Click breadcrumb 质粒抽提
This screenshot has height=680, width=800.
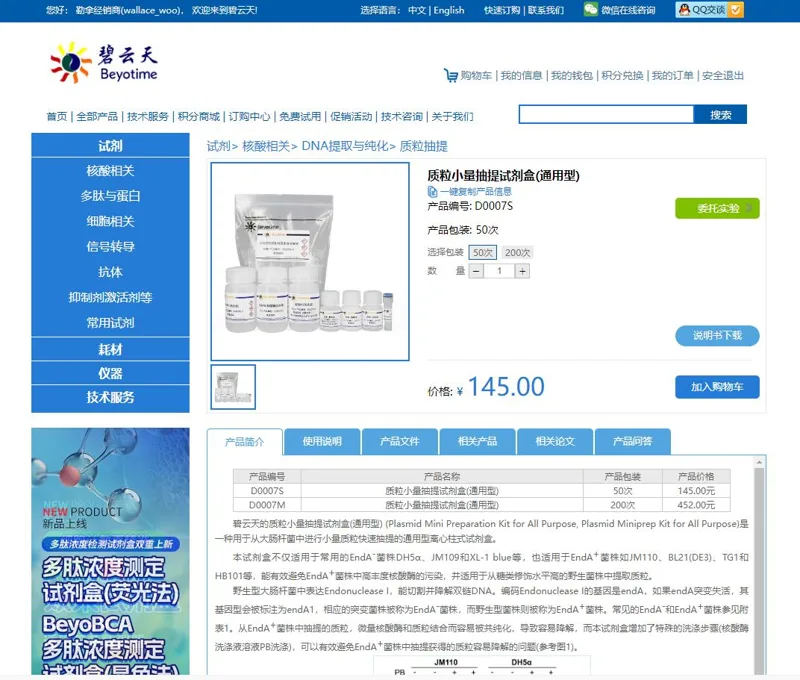click(x=423, y=146)
